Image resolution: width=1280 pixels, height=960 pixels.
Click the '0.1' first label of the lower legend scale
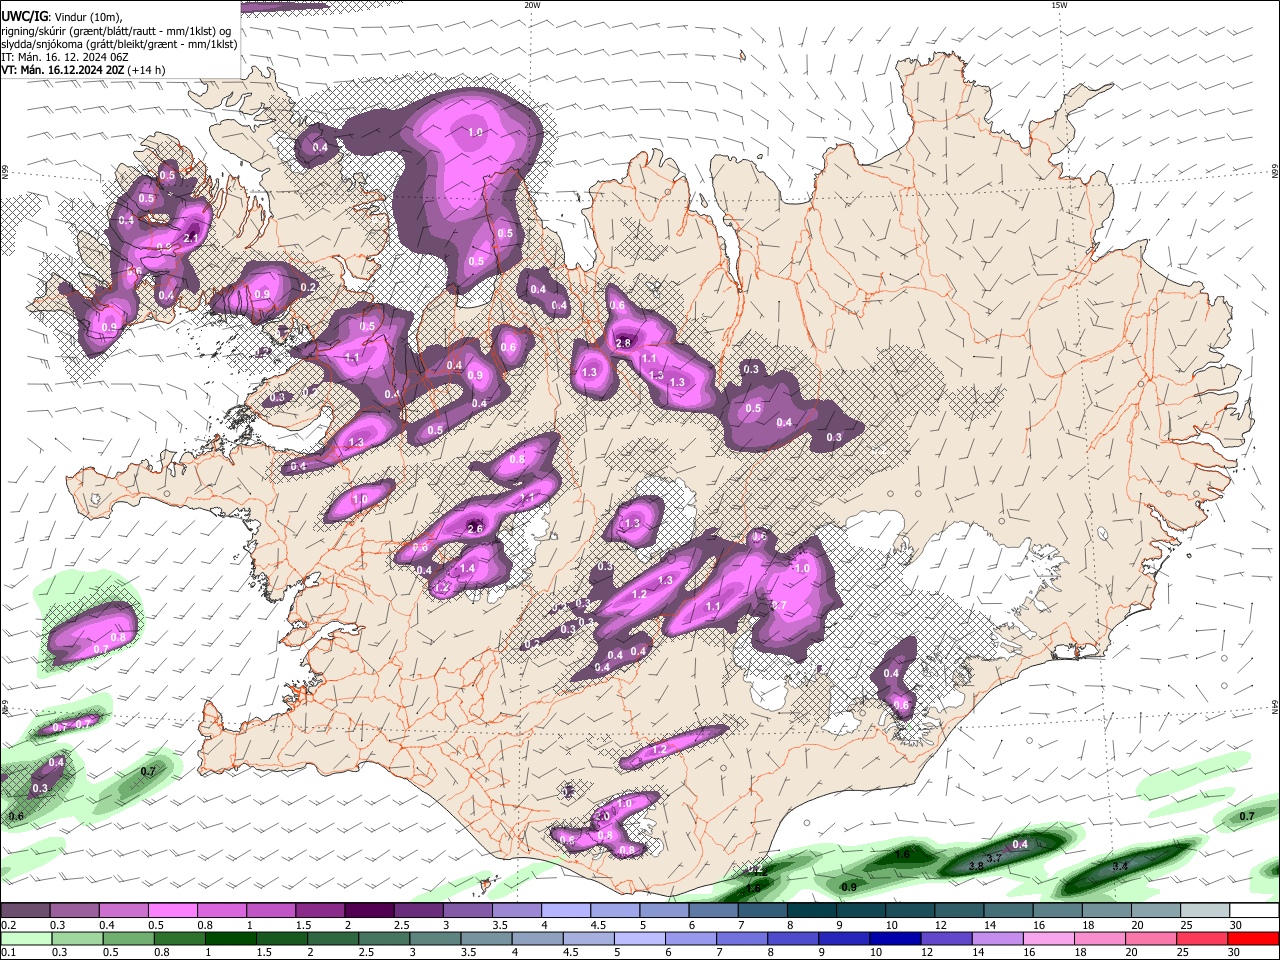7,952
